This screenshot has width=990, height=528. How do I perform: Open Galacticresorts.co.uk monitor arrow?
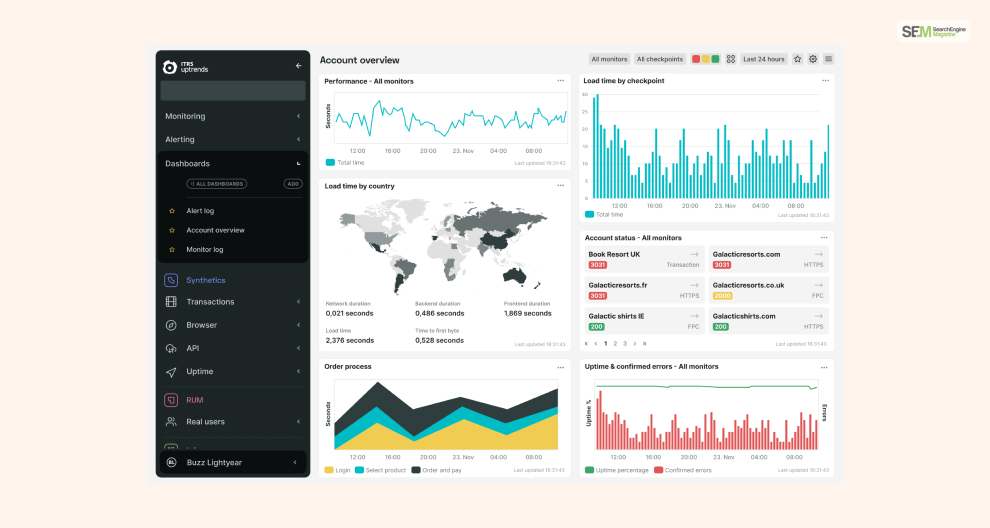[819, 285]
